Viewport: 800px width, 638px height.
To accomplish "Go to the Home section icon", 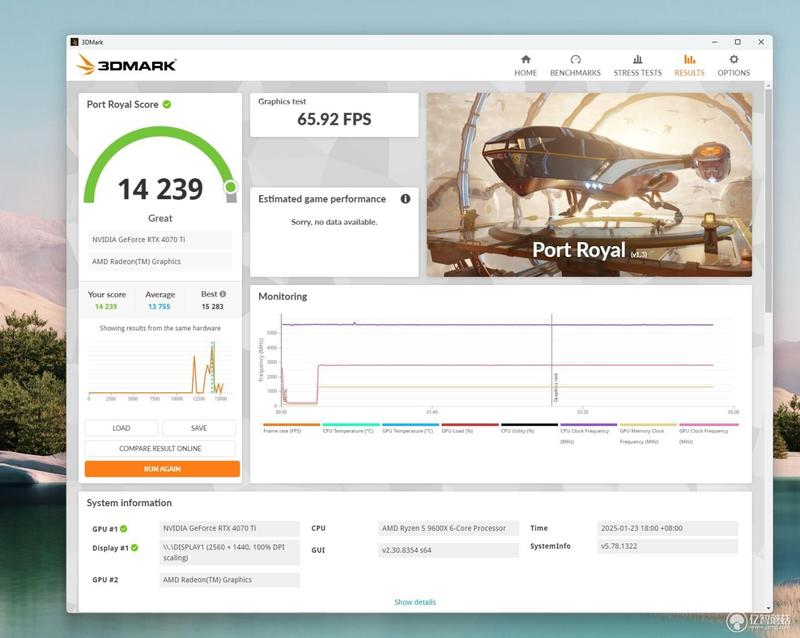I will tap(526, 59).
